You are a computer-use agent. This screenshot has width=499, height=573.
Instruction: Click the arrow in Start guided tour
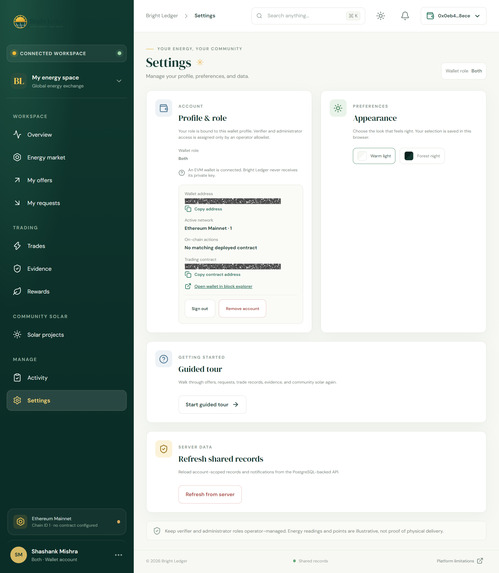click(x=236, y=405)
